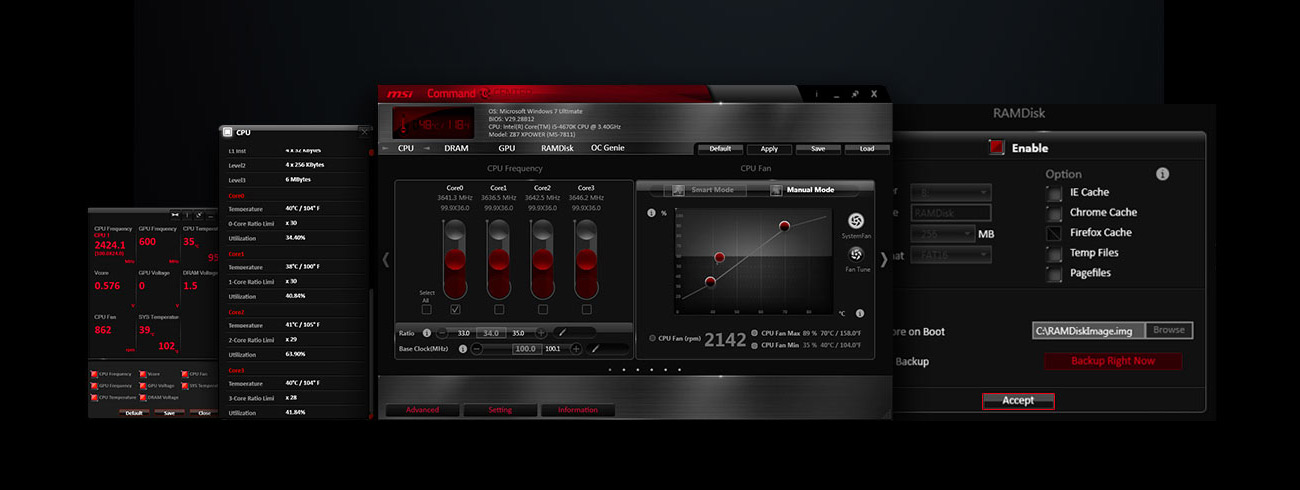Open the Setting bottom tab
The height and width of the screenshot is (490, 1300).
500,410
